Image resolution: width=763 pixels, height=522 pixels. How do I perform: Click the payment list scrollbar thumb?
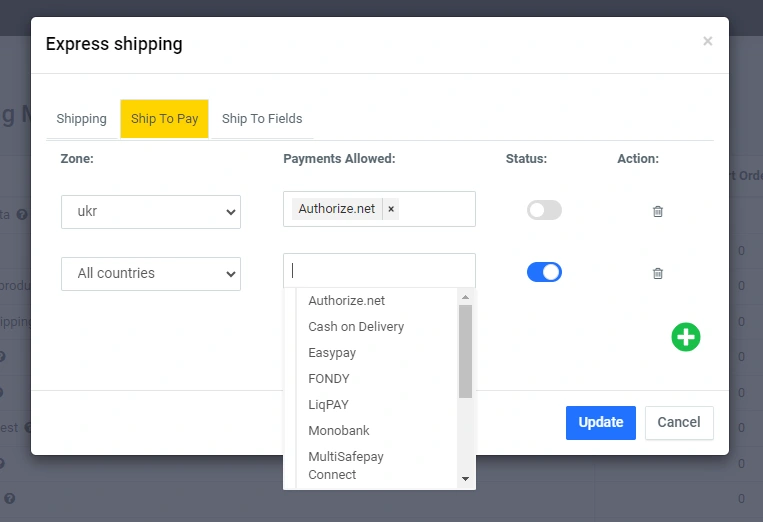465,350
